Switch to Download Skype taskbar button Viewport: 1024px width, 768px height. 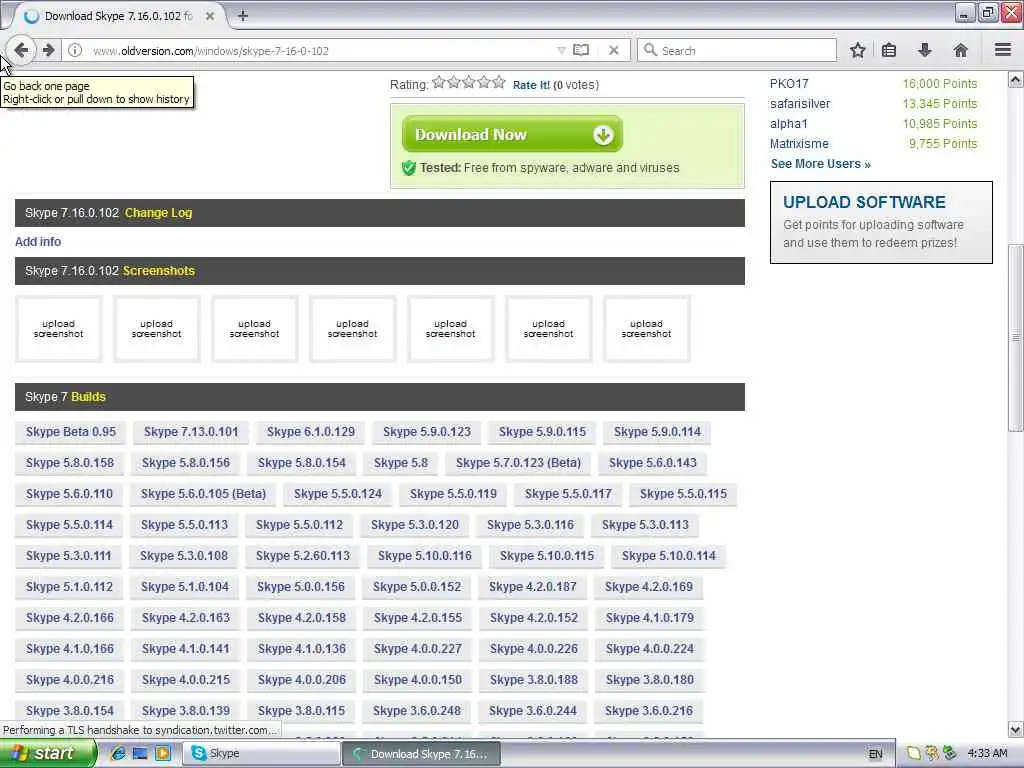[421, 754]
